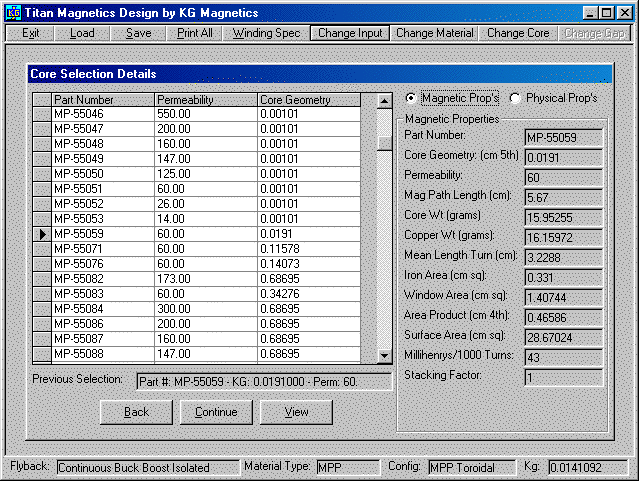Select part MP-55048 in the list
The width and height of the screenshot is (639, 481).
pyautogui.click(x=196, y=144)
